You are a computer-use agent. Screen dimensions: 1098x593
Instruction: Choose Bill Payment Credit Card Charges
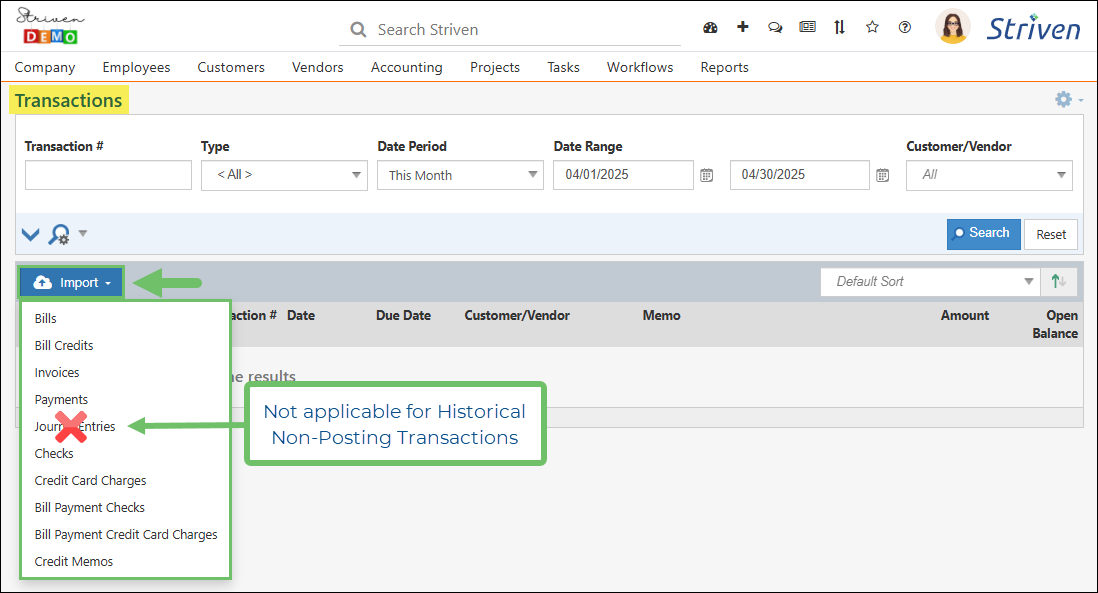point(125,535)
